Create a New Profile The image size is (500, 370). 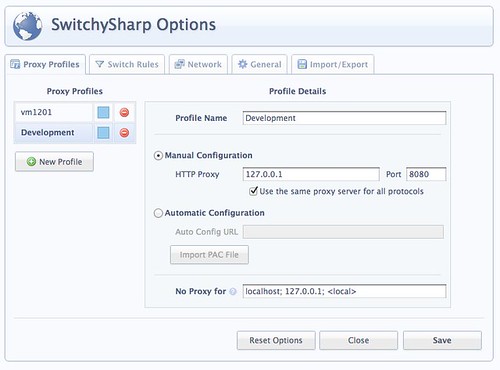point(54,162)
